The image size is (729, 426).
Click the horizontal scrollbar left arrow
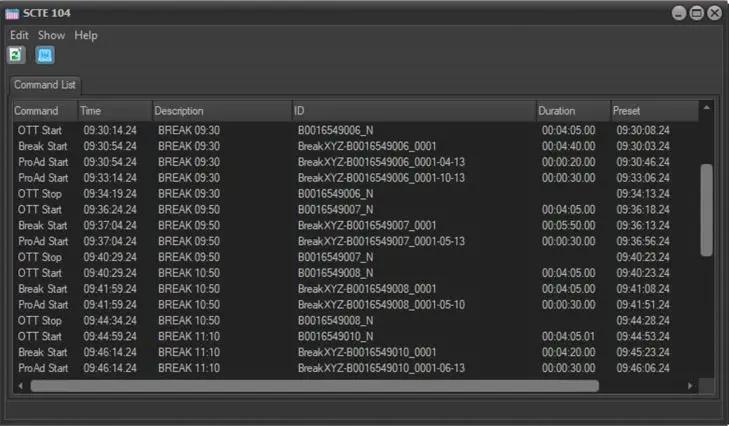click(20, 385)
